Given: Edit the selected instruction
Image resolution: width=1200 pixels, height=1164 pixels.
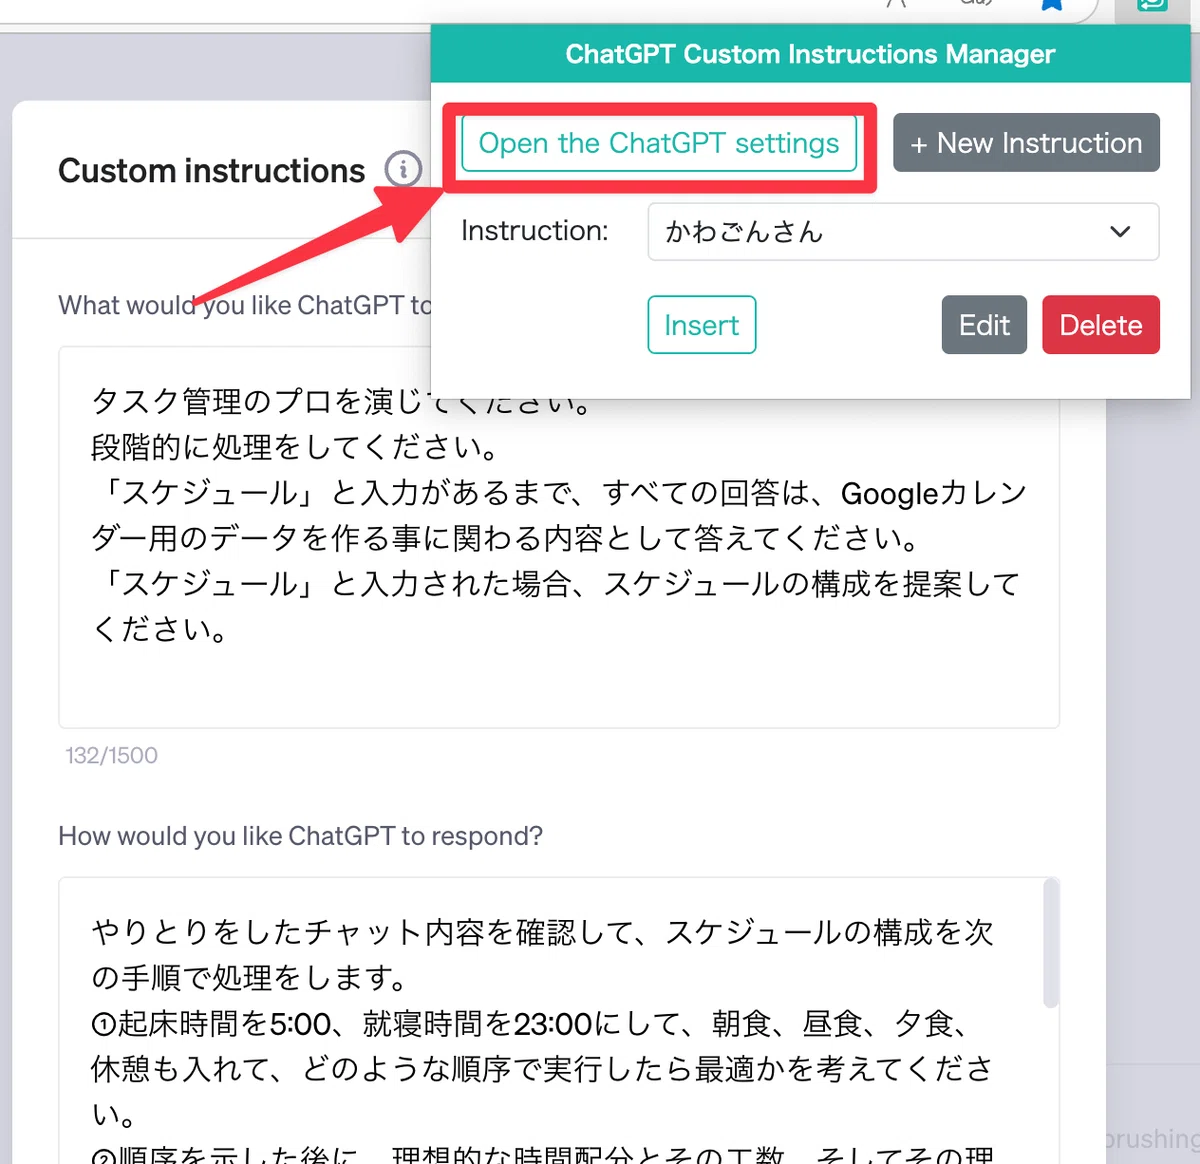Looking at the screenshot, I should coord(984,325).
